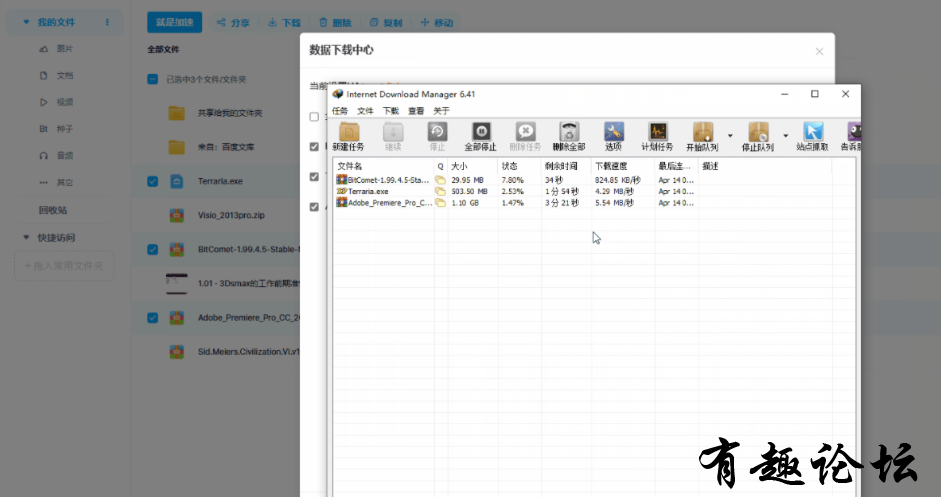Click the 站点抓取 (site grabber) icon
Screen dimensions: 941x497
[x=813, y=131]
